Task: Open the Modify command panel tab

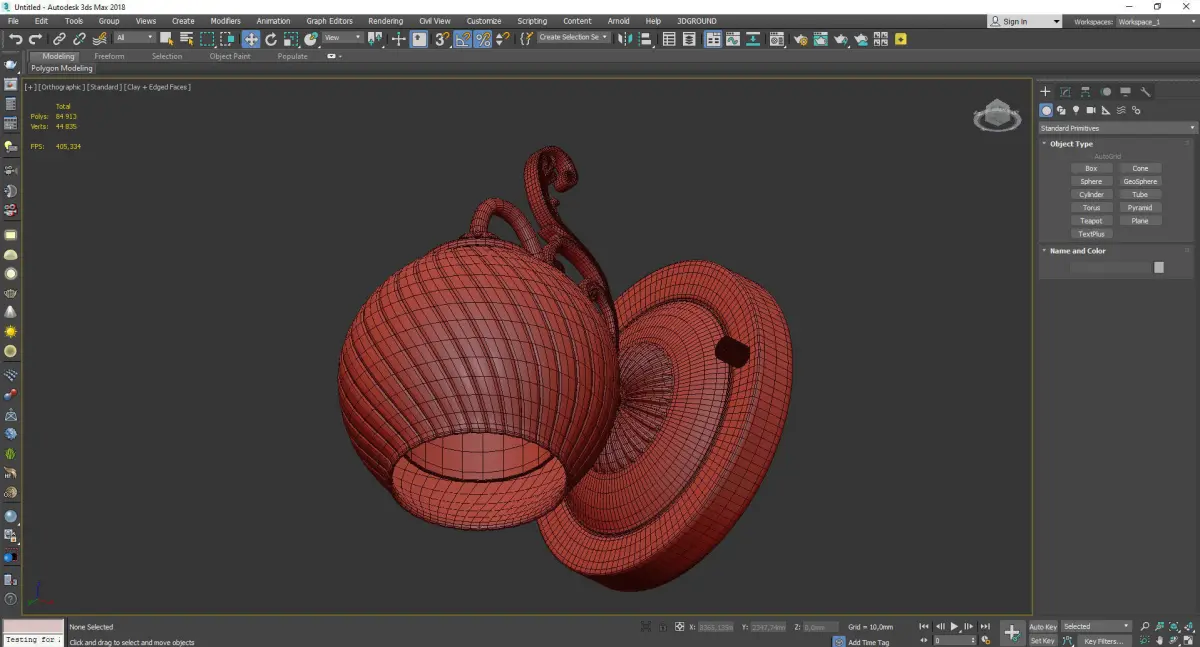Action: coord(1065,92)
